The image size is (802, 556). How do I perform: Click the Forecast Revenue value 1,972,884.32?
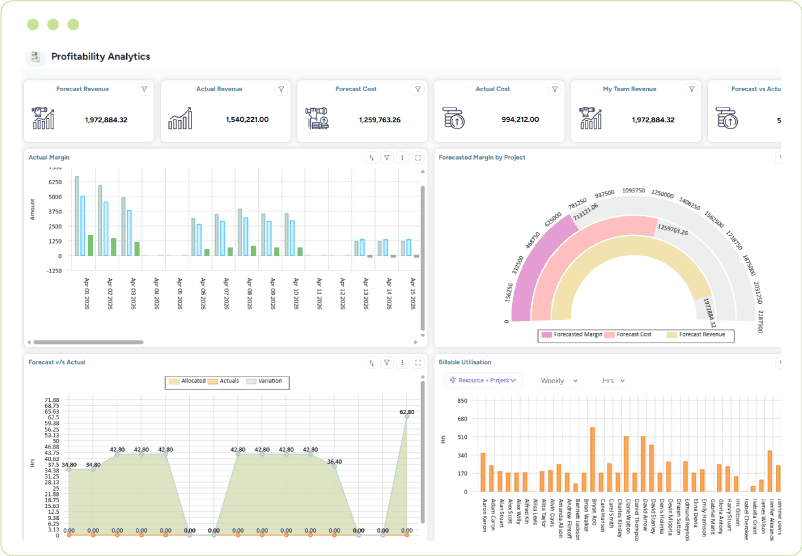click(x=106, y=120)
